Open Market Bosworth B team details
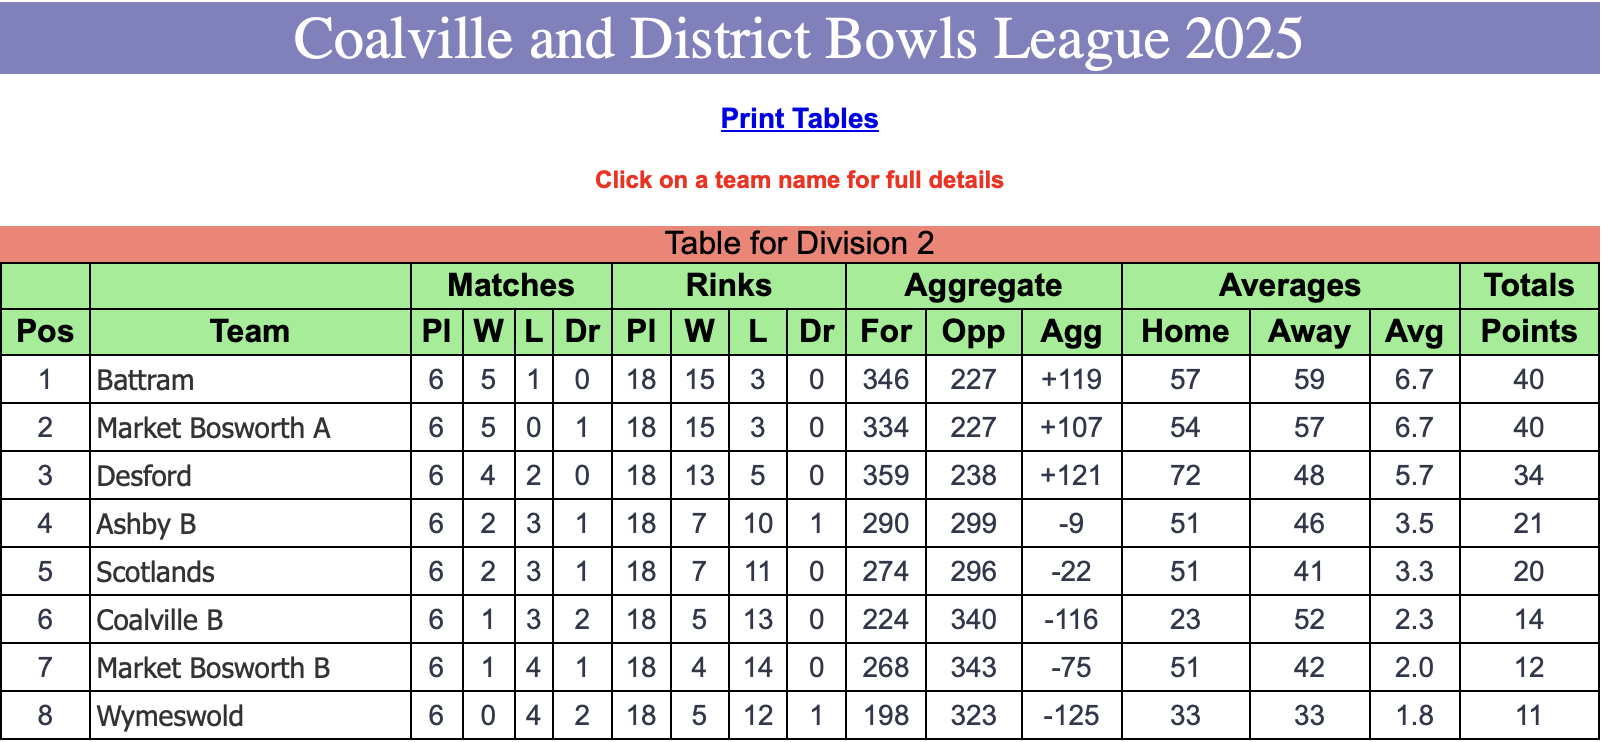 (213, 668)
